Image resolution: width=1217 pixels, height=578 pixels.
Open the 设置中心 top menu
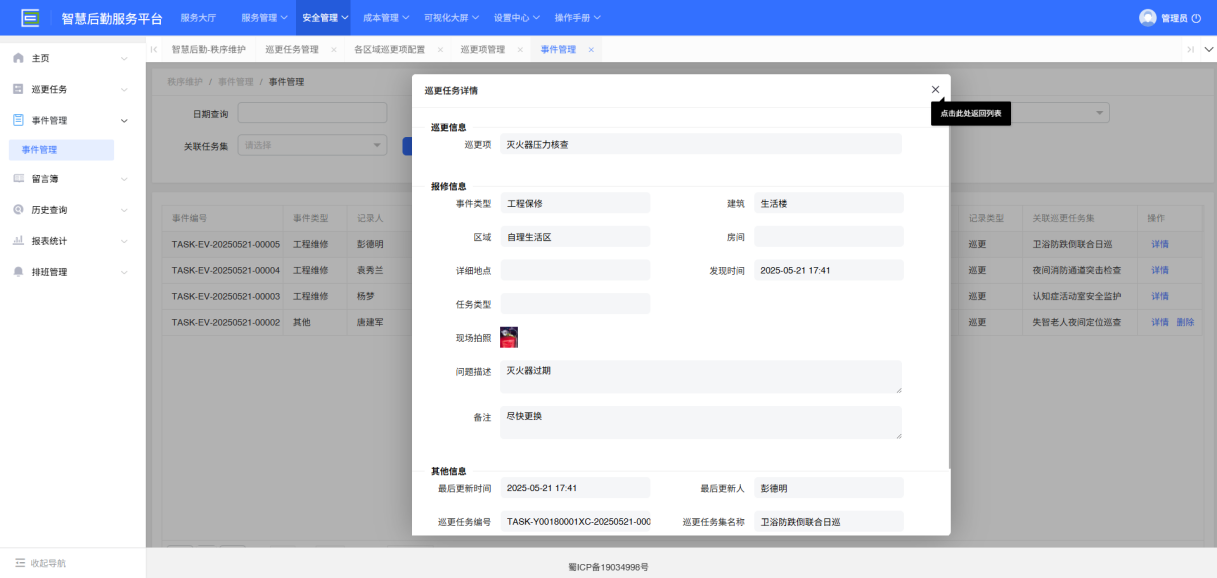tap(517, 18)
